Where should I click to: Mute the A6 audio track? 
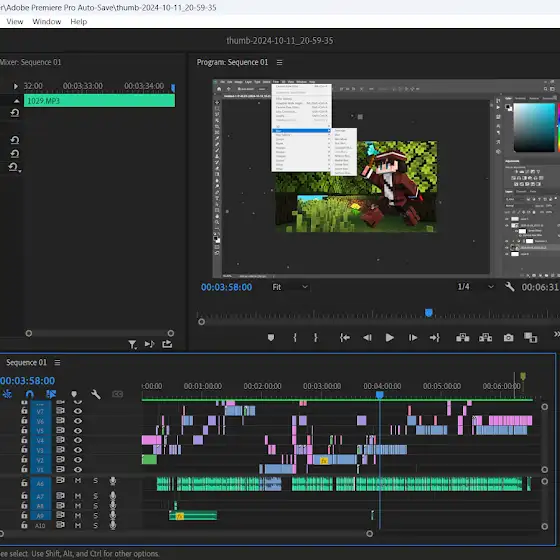pos(78,481)
